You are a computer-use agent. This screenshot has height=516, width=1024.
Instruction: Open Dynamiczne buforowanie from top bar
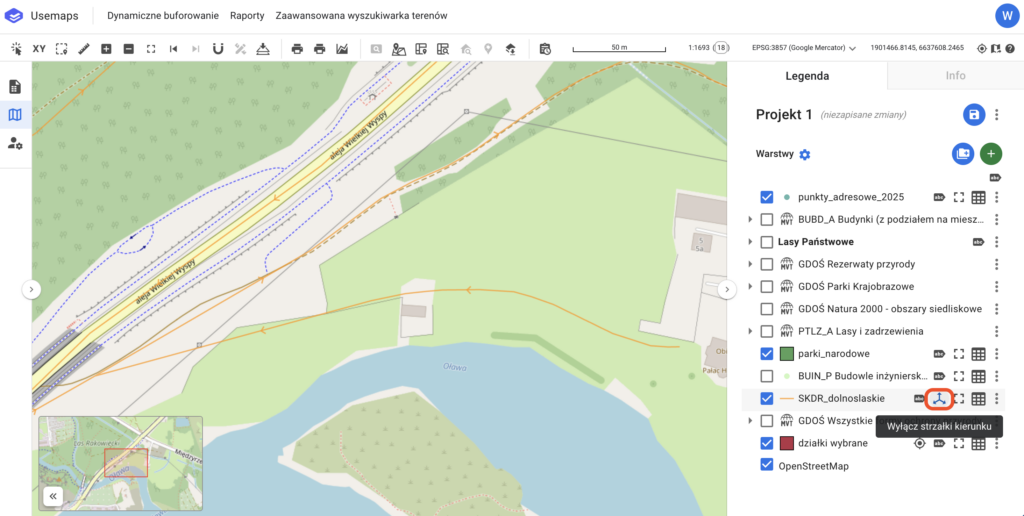tap(161, 17)
